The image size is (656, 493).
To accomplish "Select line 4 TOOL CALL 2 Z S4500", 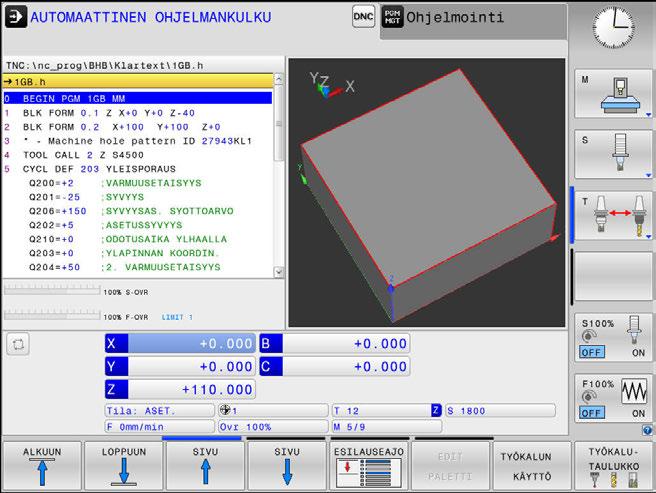I will (138, 155).
